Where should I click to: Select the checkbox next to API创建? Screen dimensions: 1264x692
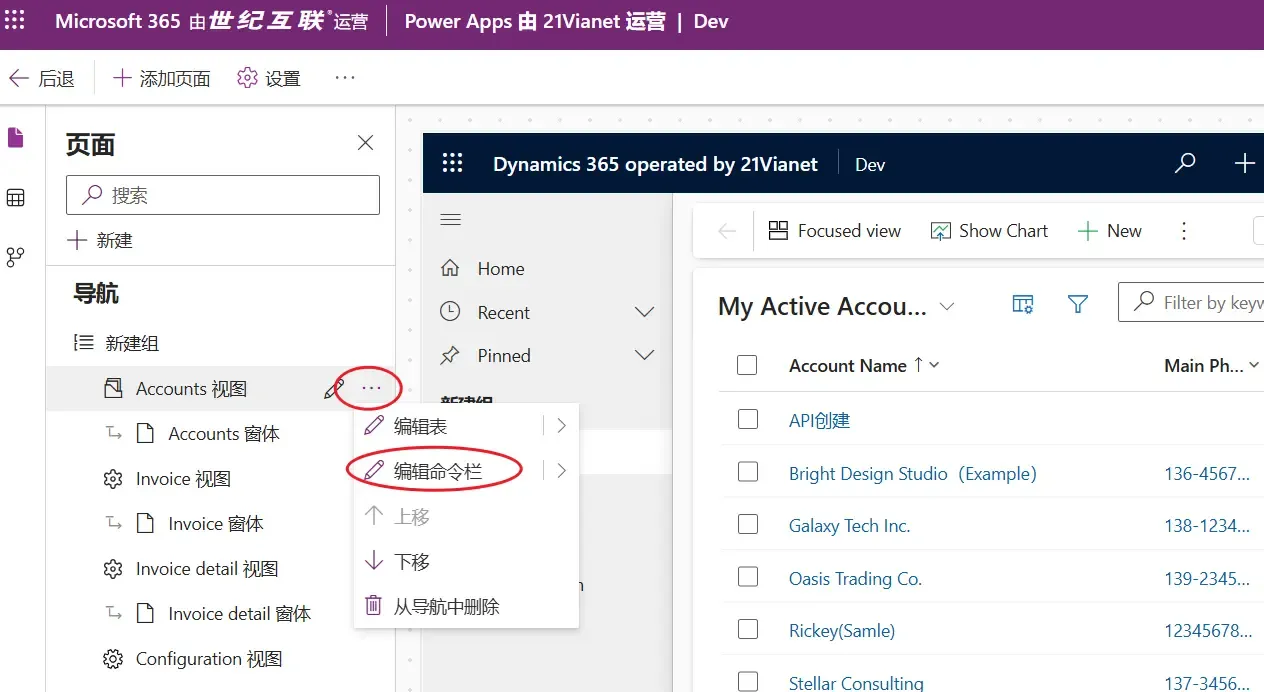point(747,420)
